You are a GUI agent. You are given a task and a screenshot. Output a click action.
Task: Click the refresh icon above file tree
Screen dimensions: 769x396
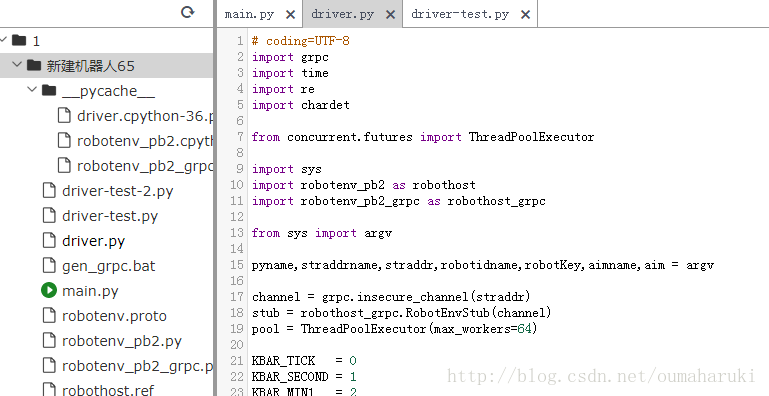(x=188, y=12)
